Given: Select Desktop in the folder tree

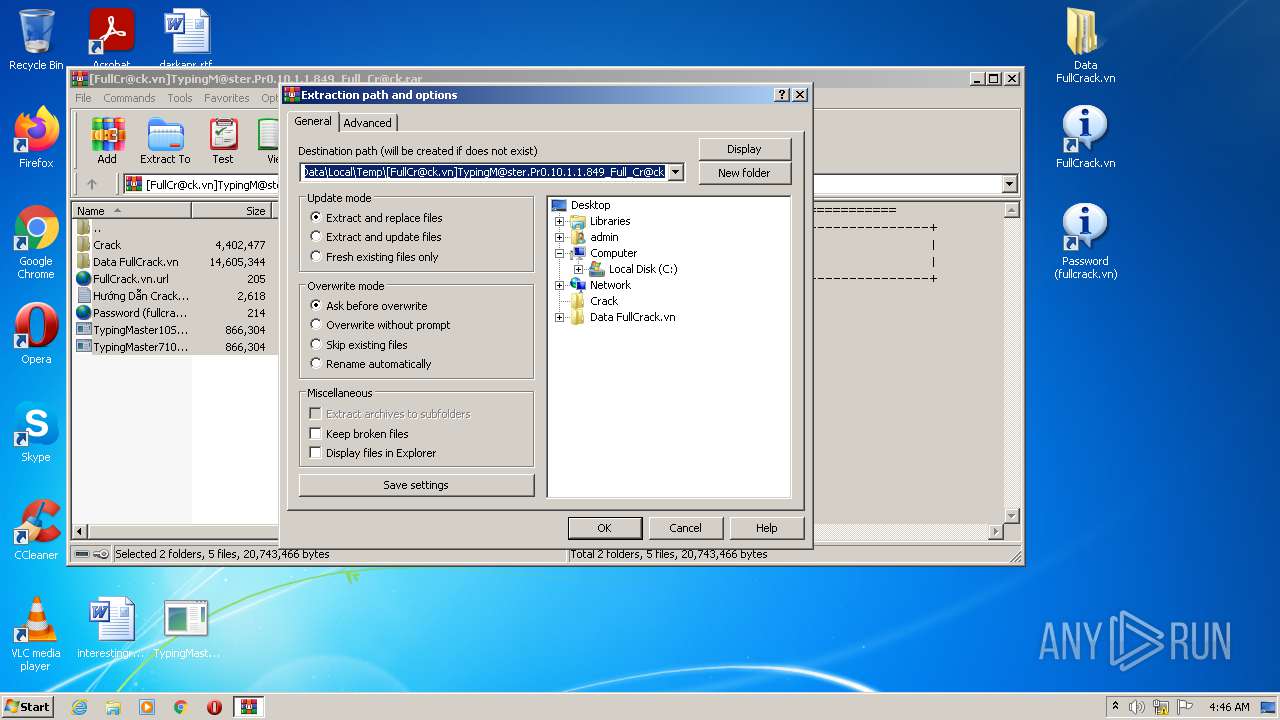Looking at the screenshot, I should (x=590, y=205).
